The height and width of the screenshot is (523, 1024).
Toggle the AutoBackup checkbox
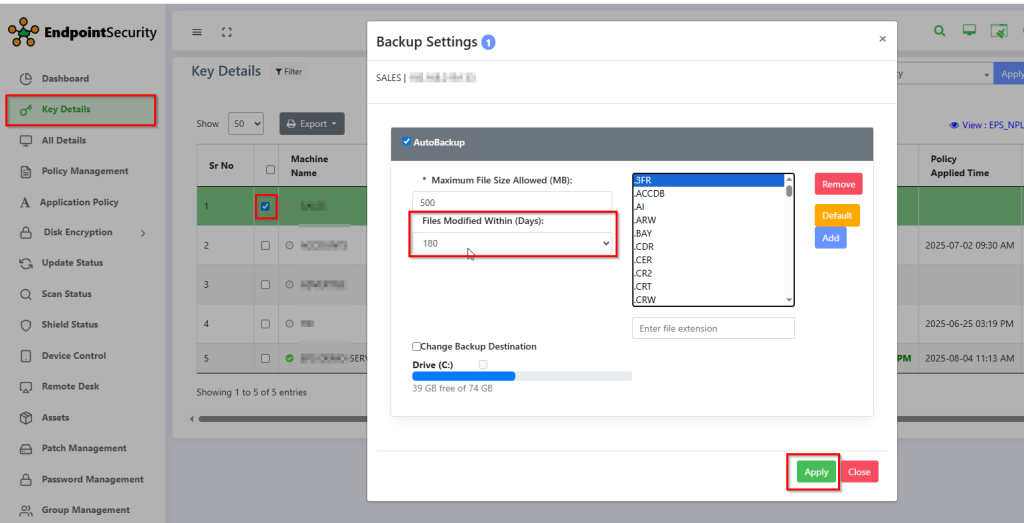point(407,142)
